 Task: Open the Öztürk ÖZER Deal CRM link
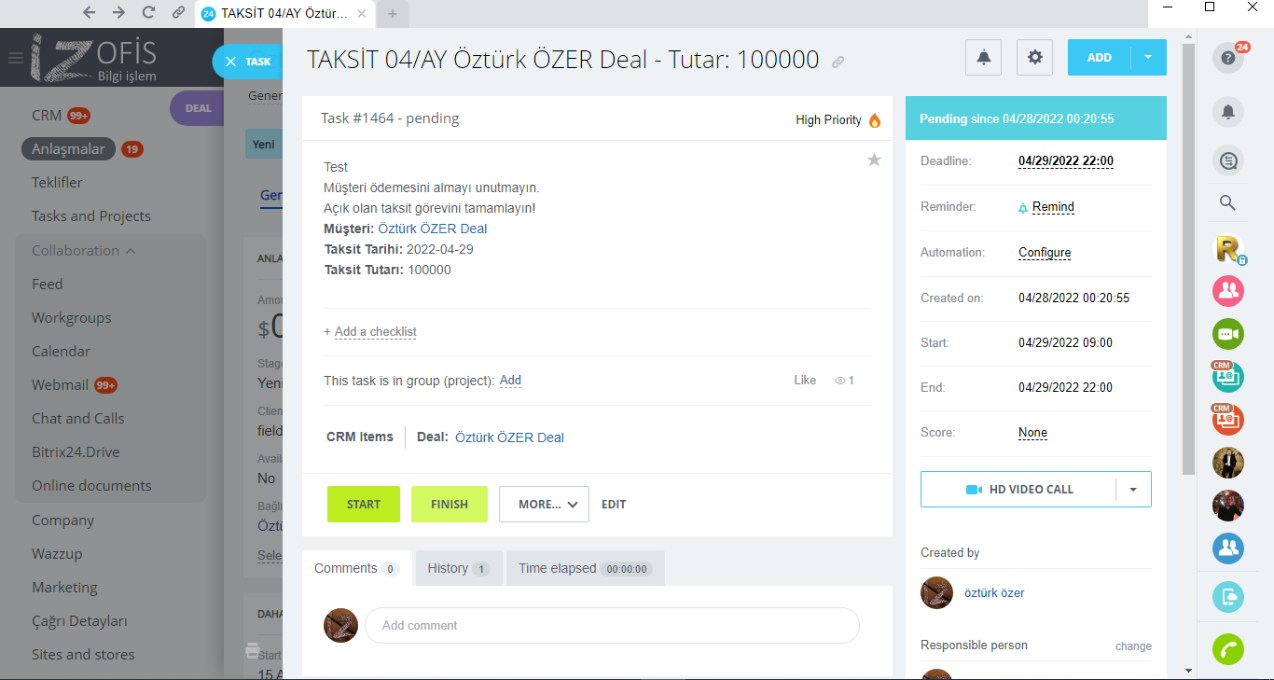(x=509, y=437)
